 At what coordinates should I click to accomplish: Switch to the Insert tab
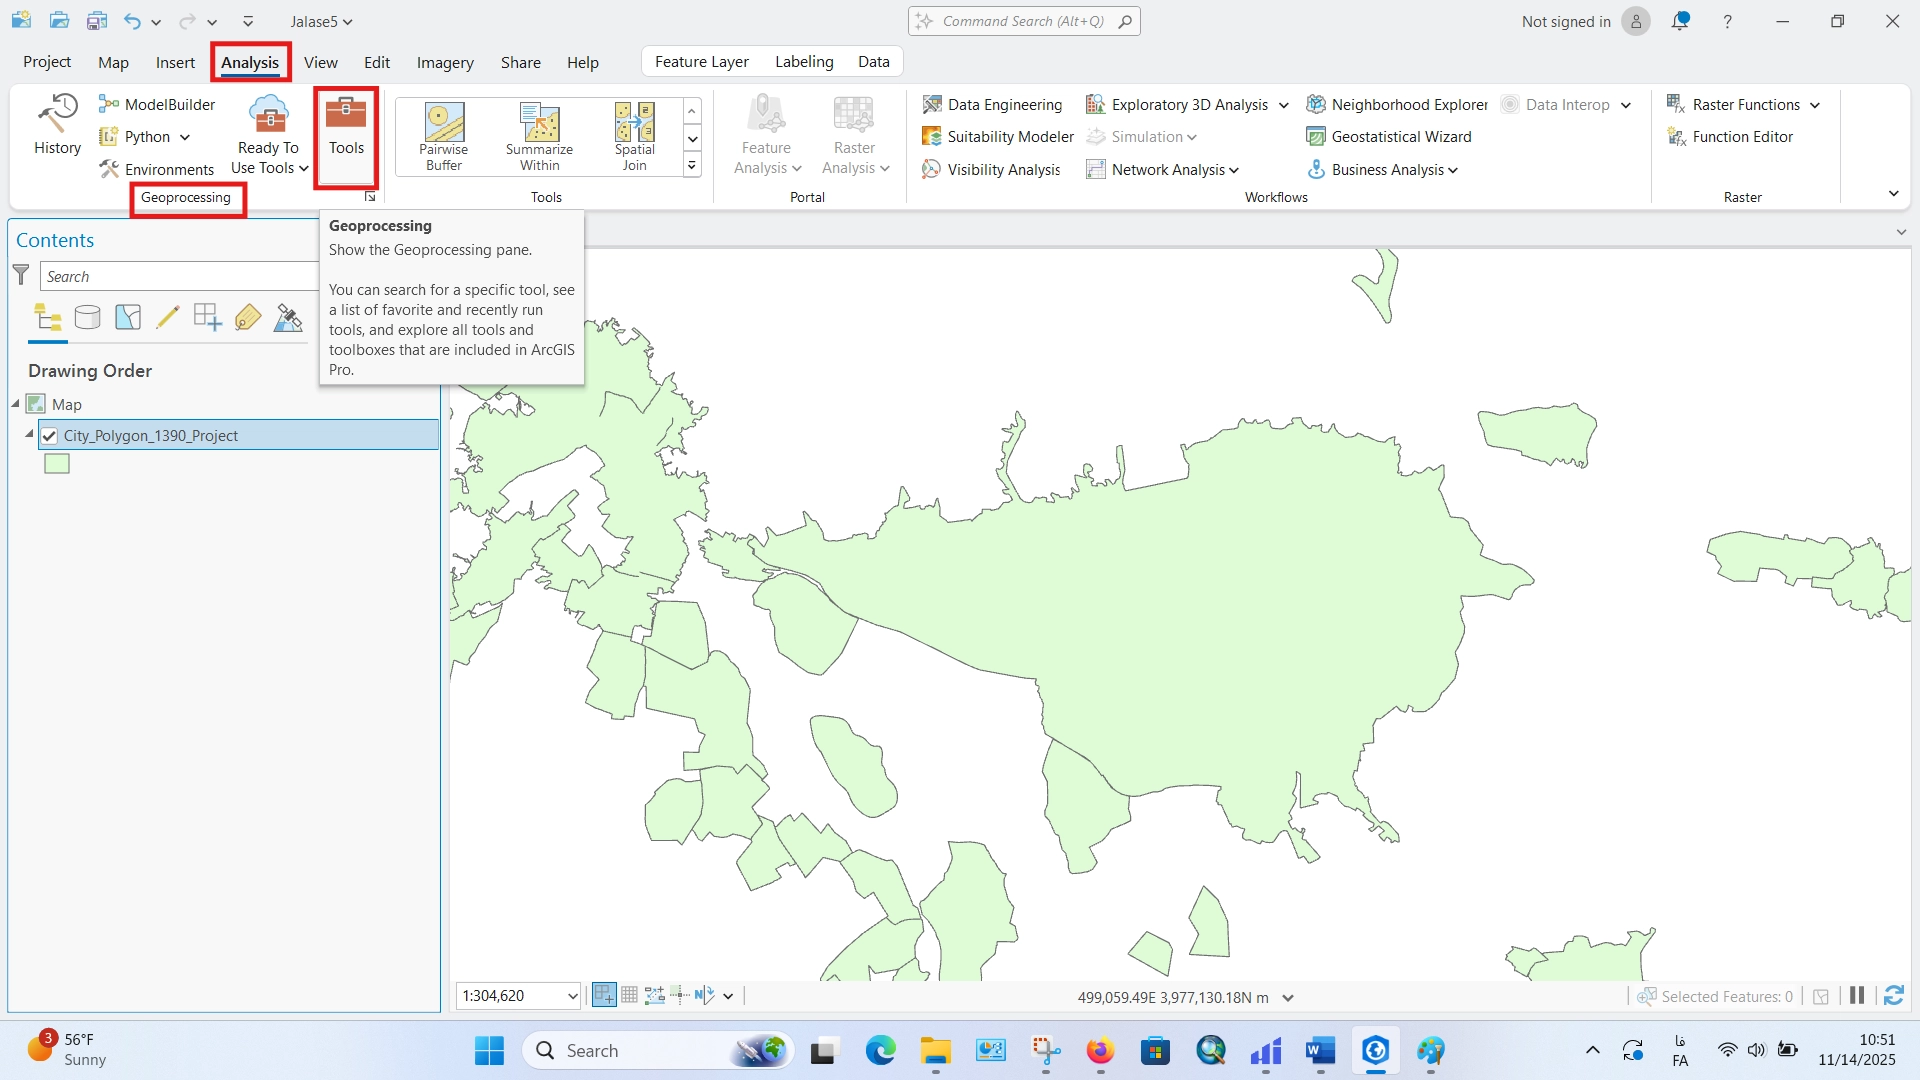click(x=175, y=62)
